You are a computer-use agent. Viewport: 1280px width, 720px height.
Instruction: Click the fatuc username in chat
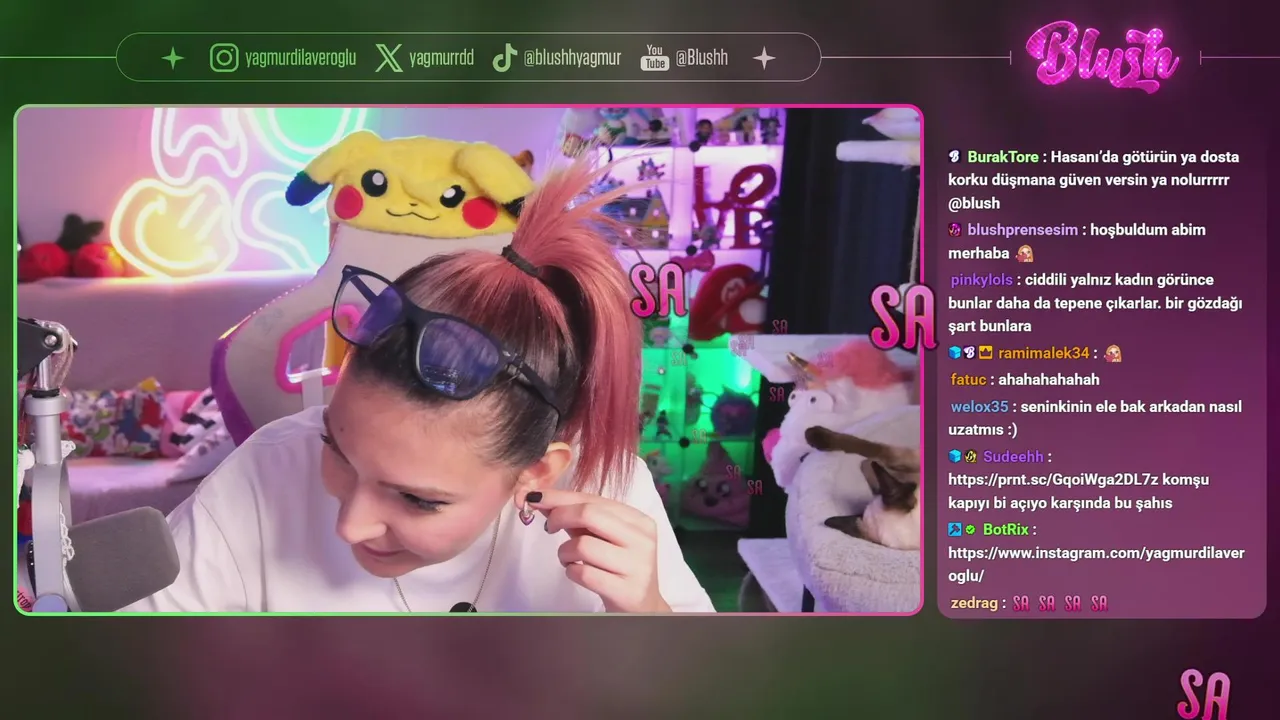coord(968,380)
